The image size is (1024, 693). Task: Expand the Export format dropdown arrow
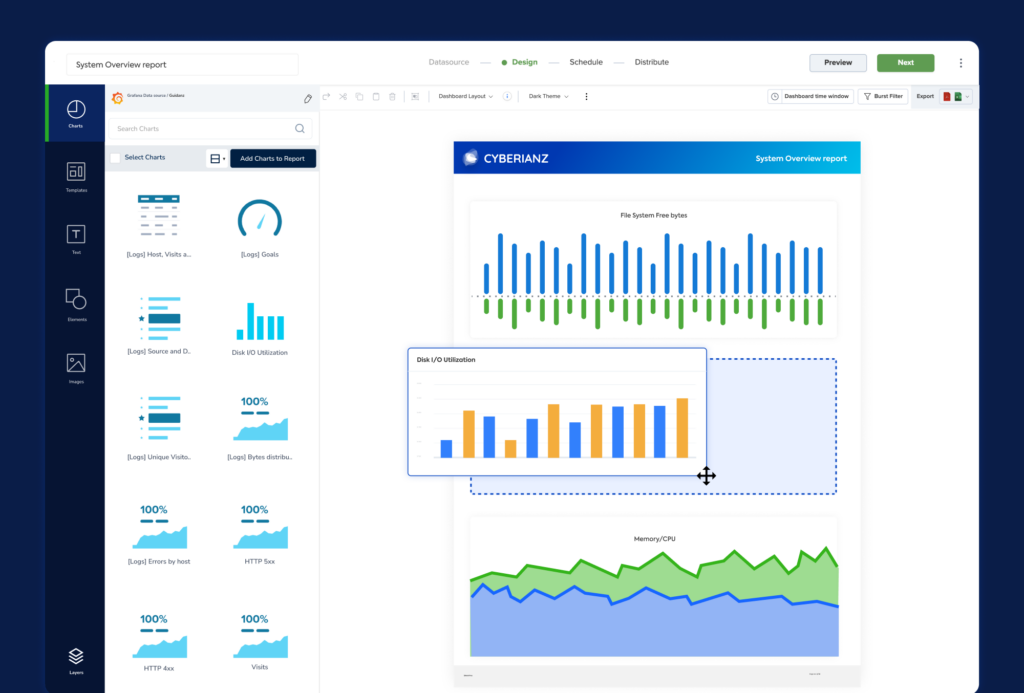pos(967,97)
